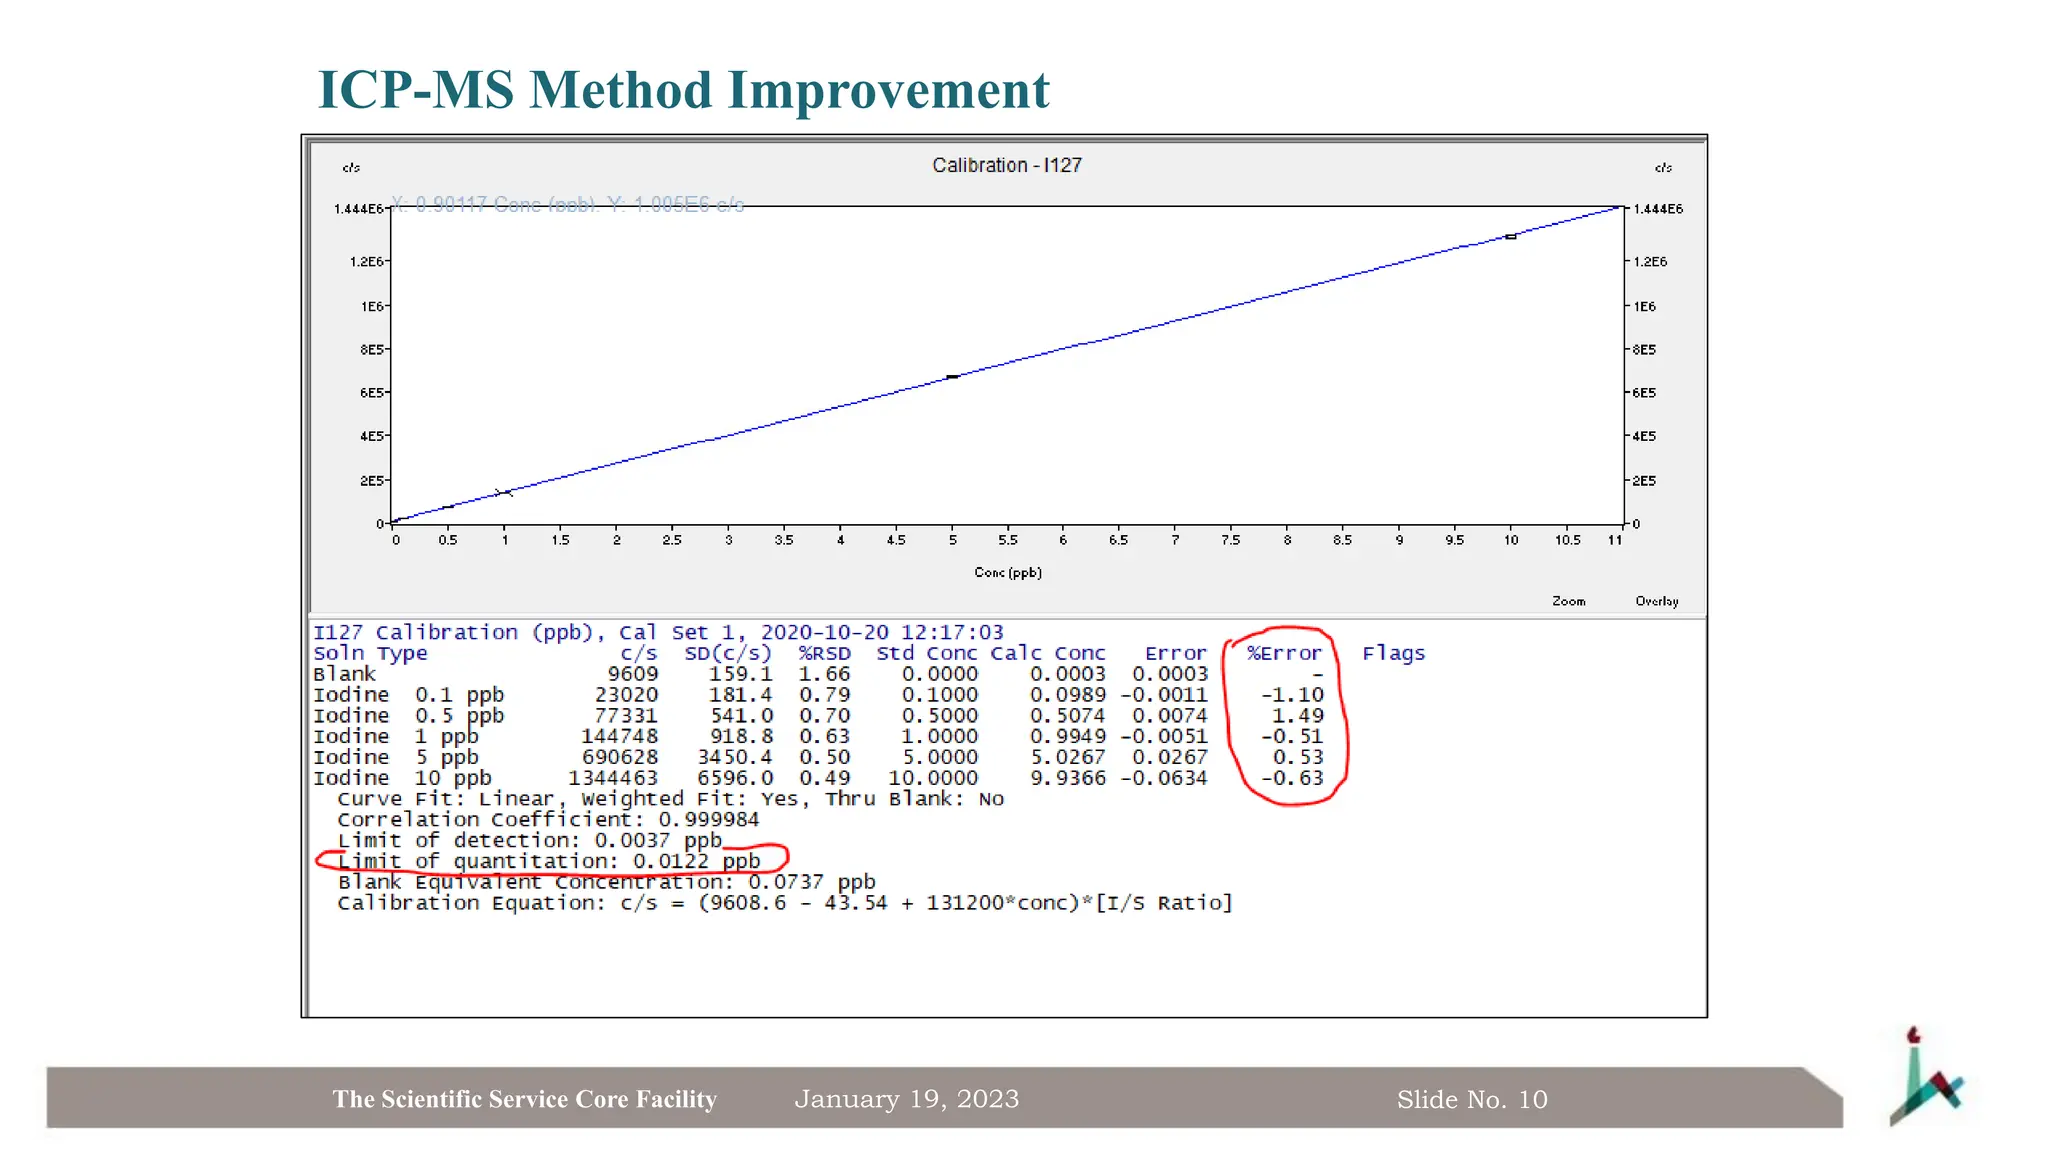Click the left c/s axis unit label
The height and width of the screenshot is (1152, 2048).
click(x=351, y=168)
